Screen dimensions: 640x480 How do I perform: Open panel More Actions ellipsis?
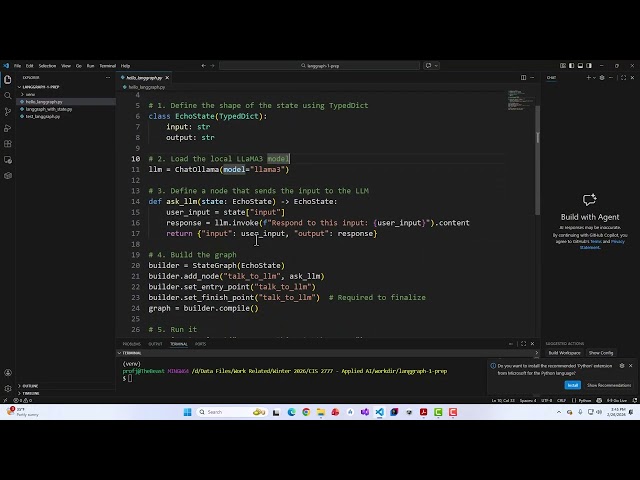[x=511, y=344]
